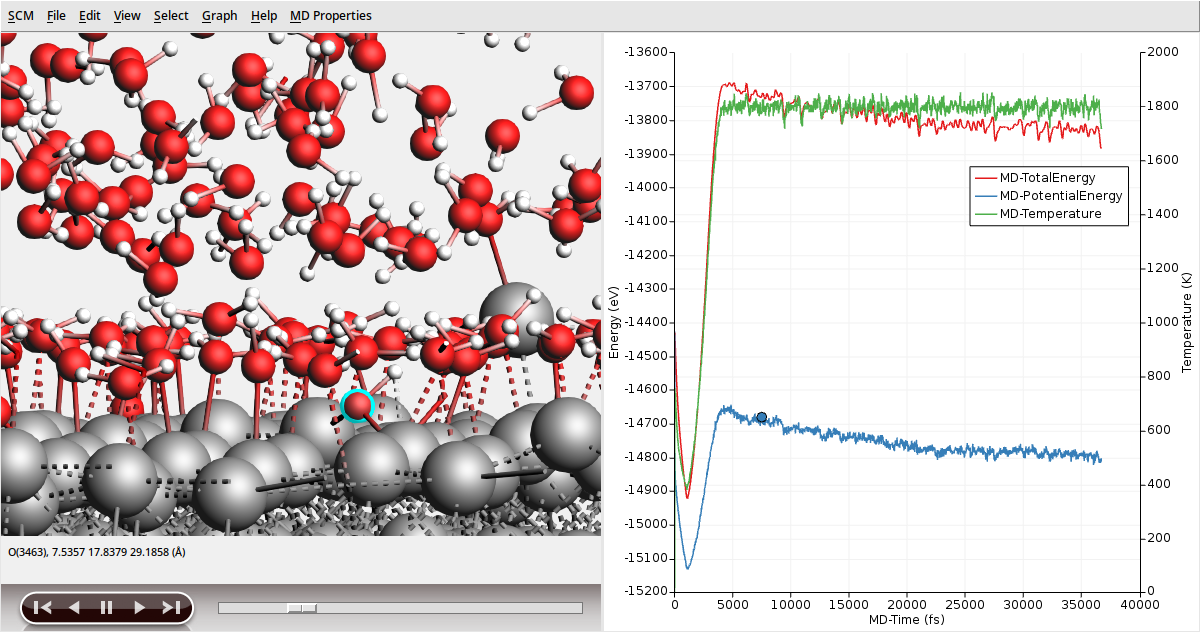
Task: Click the MD-Time (fs) axis label
Action: 906,619
